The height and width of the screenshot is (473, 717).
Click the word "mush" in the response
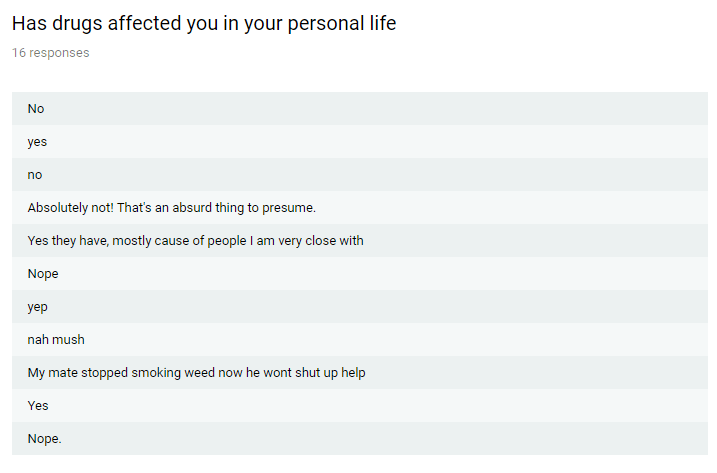click(x=69, y=339)
